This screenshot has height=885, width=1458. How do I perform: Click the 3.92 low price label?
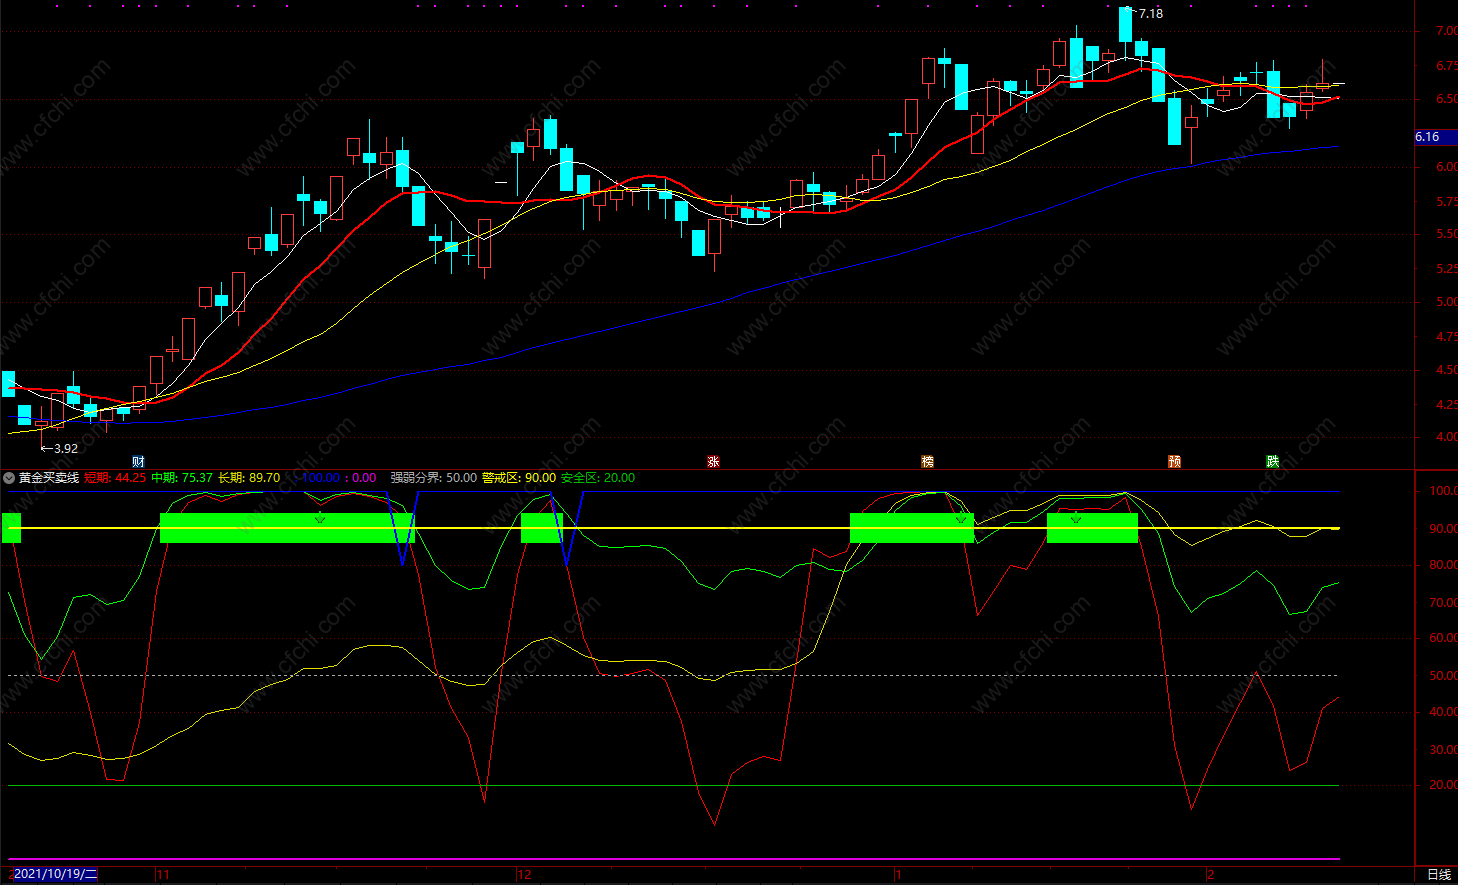coord(66,449)
